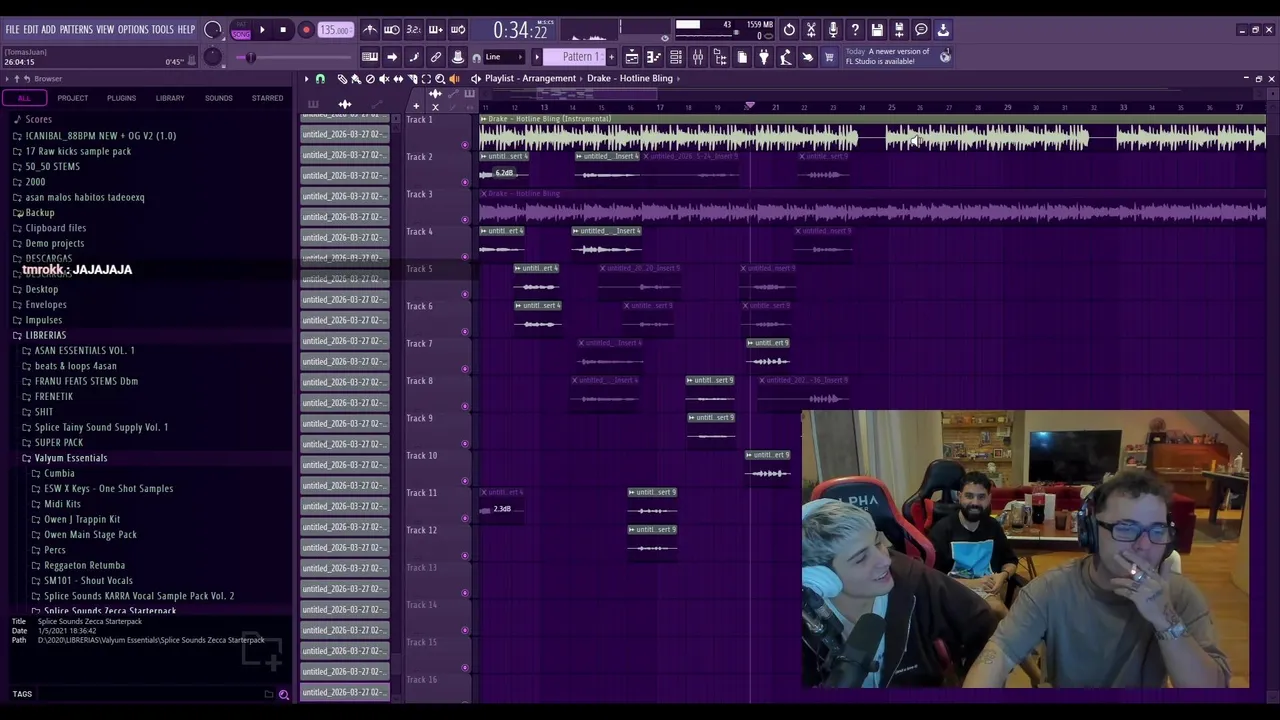
Task: Toggle loop recording icon
Action: (458, 30)
